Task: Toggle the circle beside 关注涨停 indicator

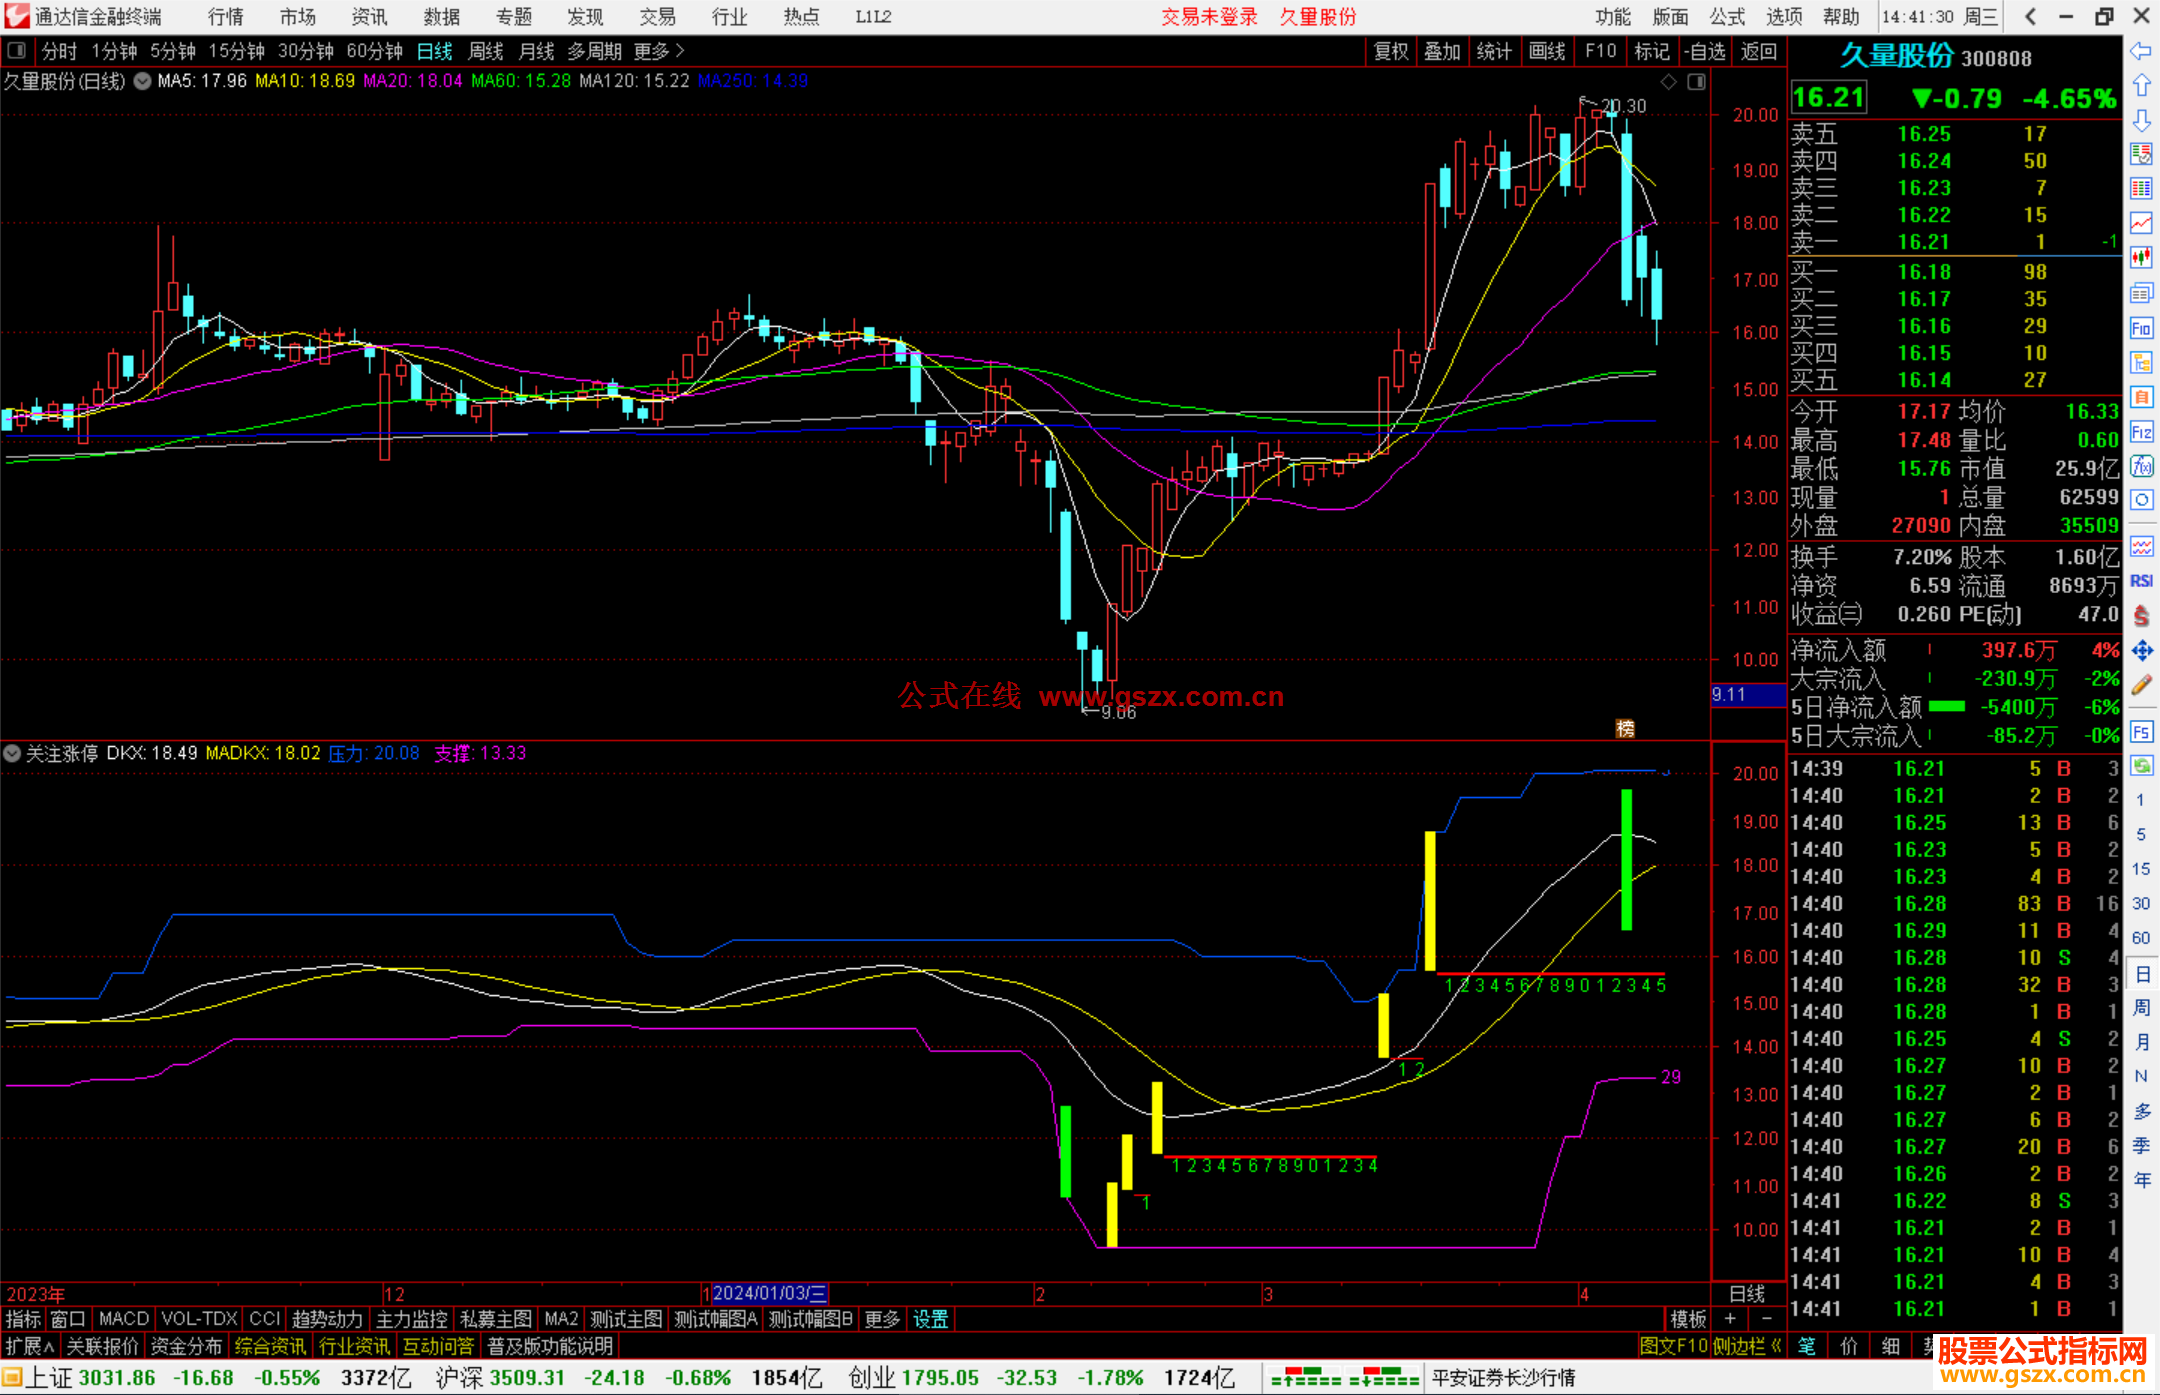Action: 12,753
